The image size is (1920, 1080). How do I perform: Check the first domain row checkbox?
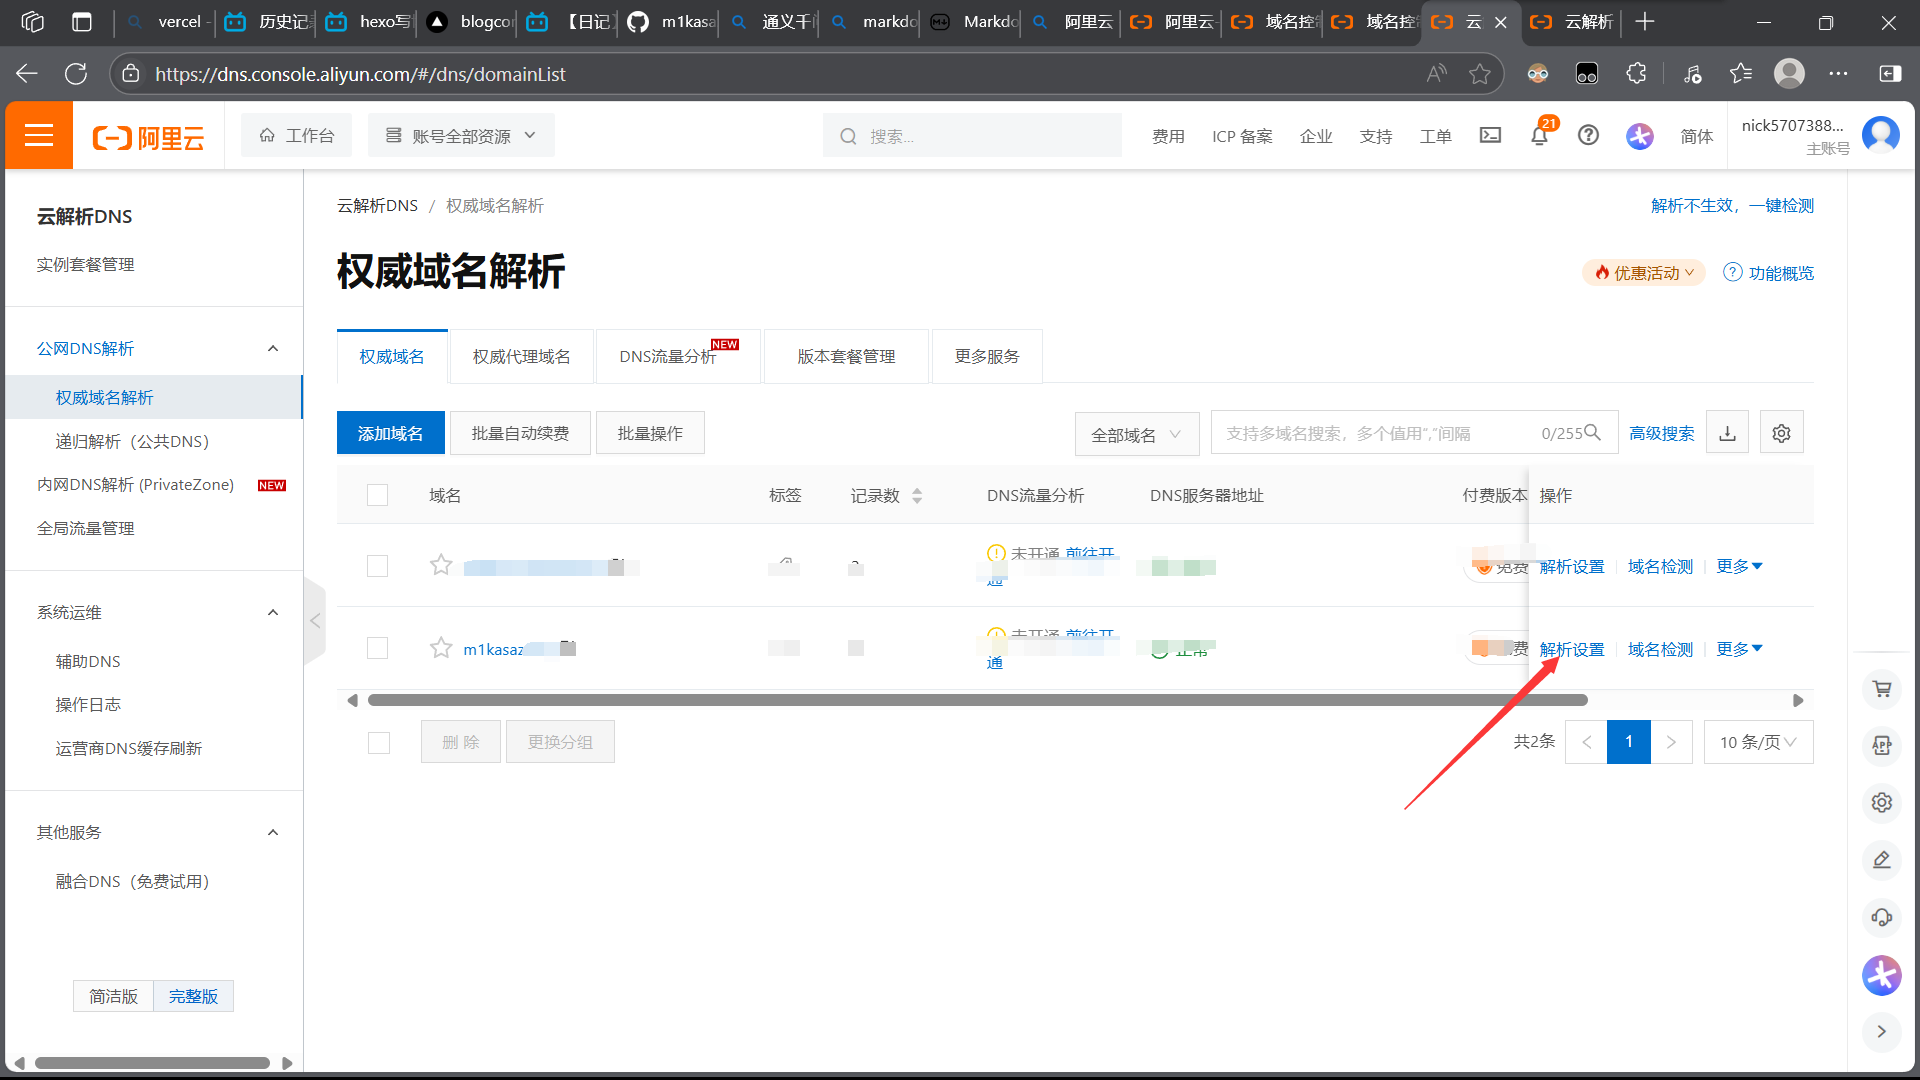point(377,566)
